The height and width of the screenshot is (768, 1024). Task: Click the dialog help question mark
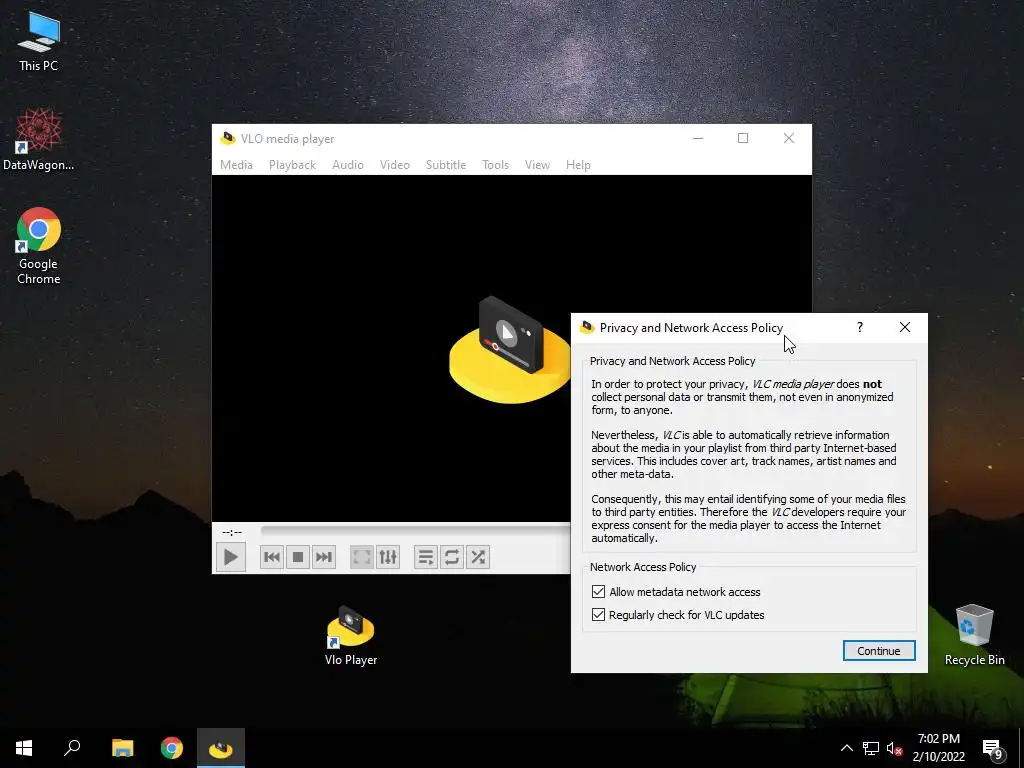coord(860,327)
